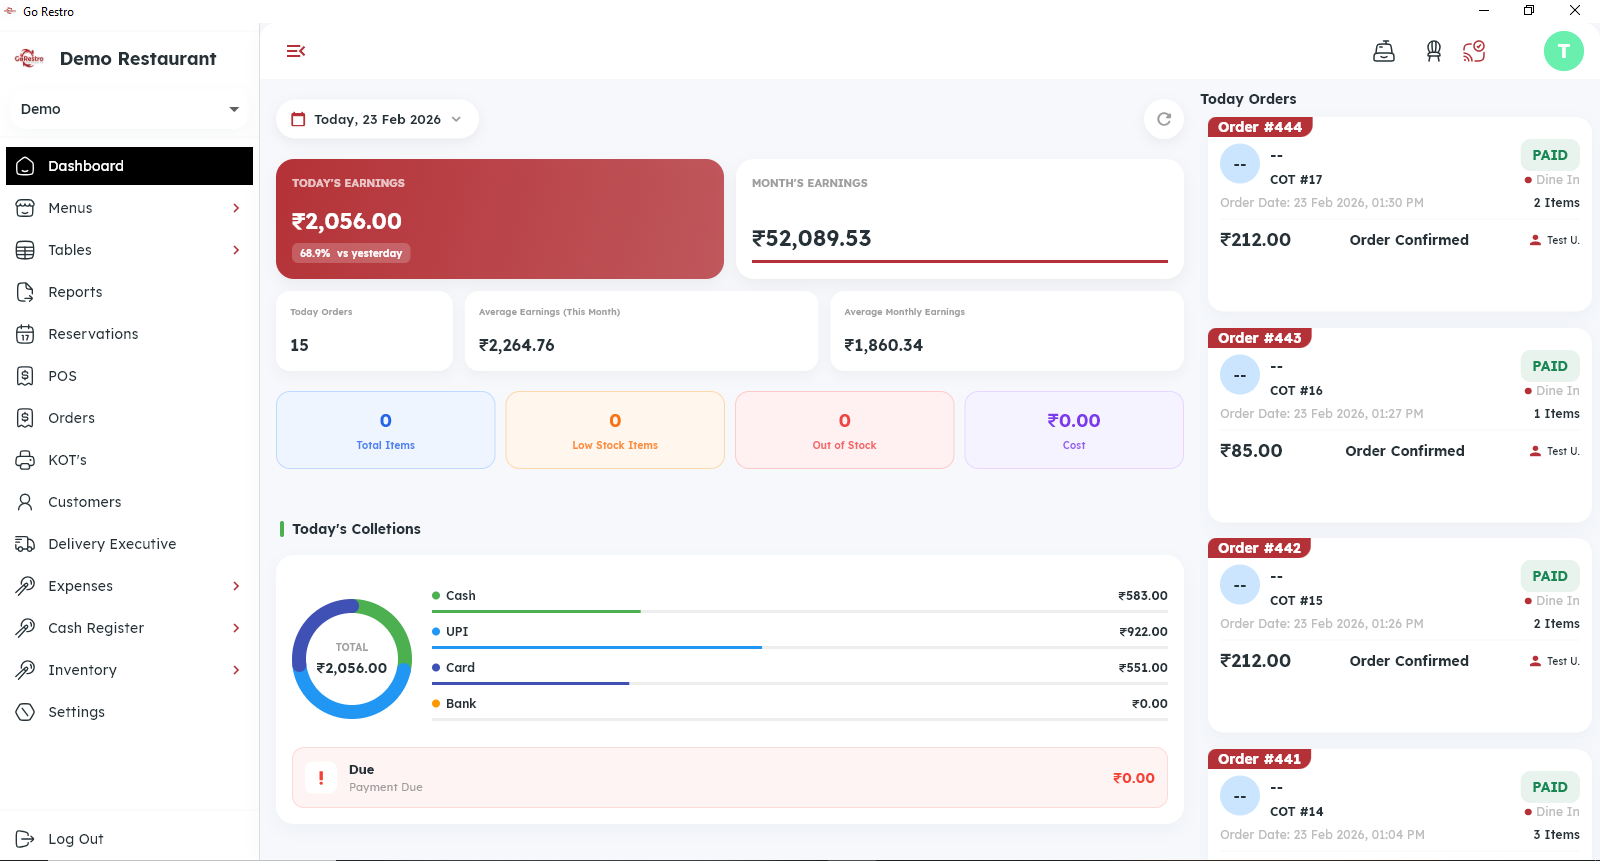1600x861 pixels.
Task: Click the Settings hexagon icon
Action: coord(26,712)
